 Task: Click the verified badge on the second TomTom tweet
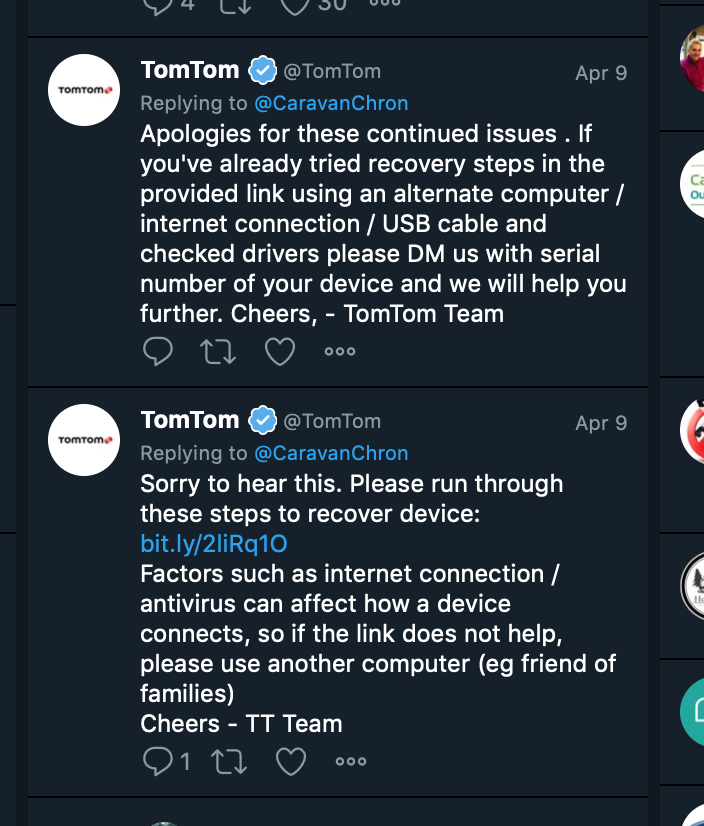coord(263,420)
